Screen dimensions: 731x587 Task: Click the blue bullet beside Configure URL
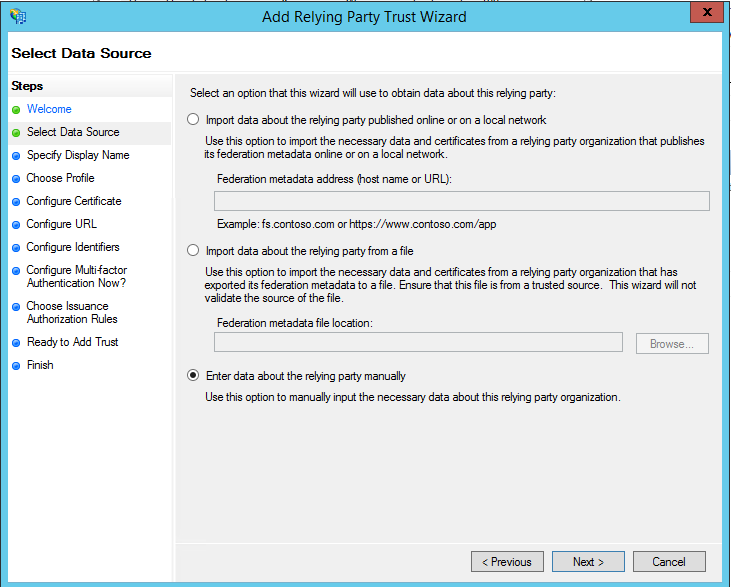(16, 225)
